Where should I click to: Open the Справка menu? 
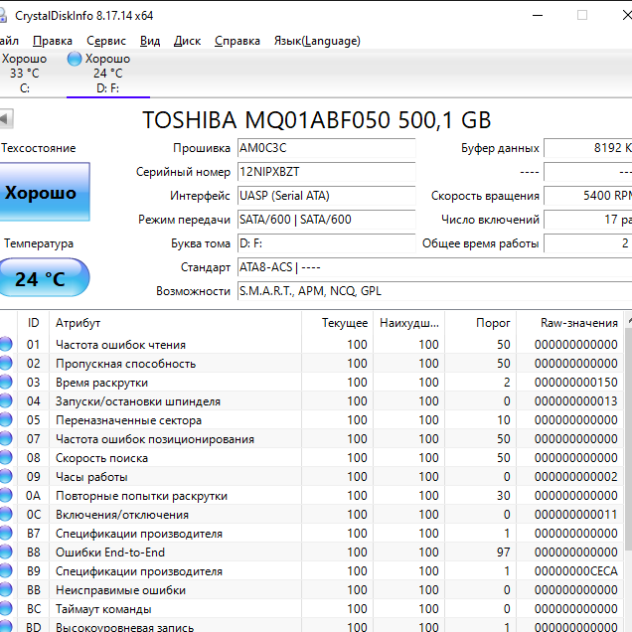pos(237,41)
